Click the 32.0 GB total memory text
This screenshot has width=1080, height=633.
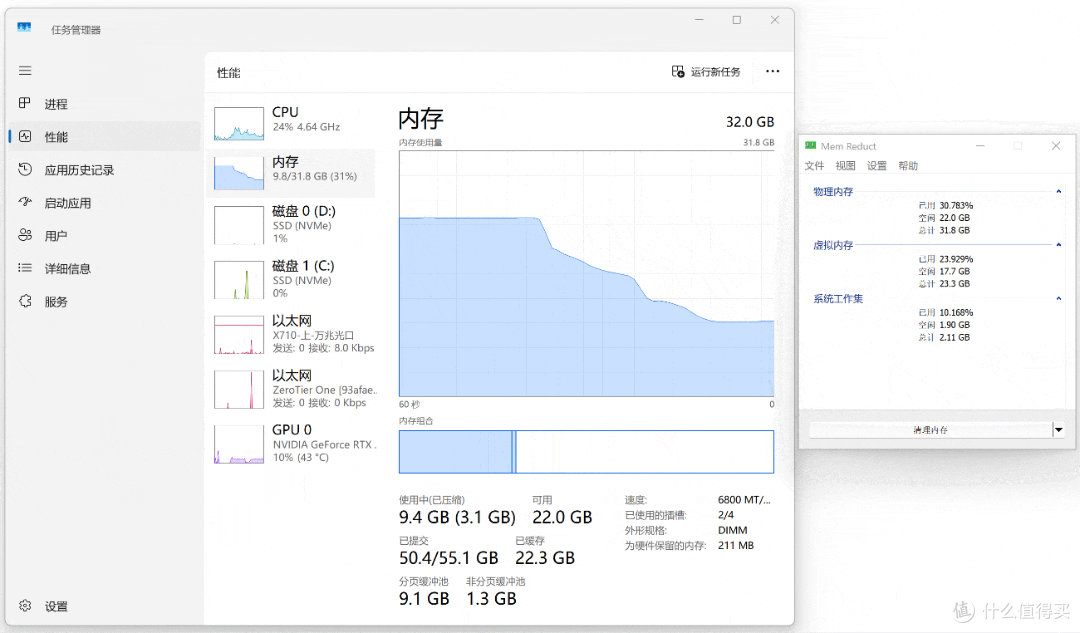point(750,122)
